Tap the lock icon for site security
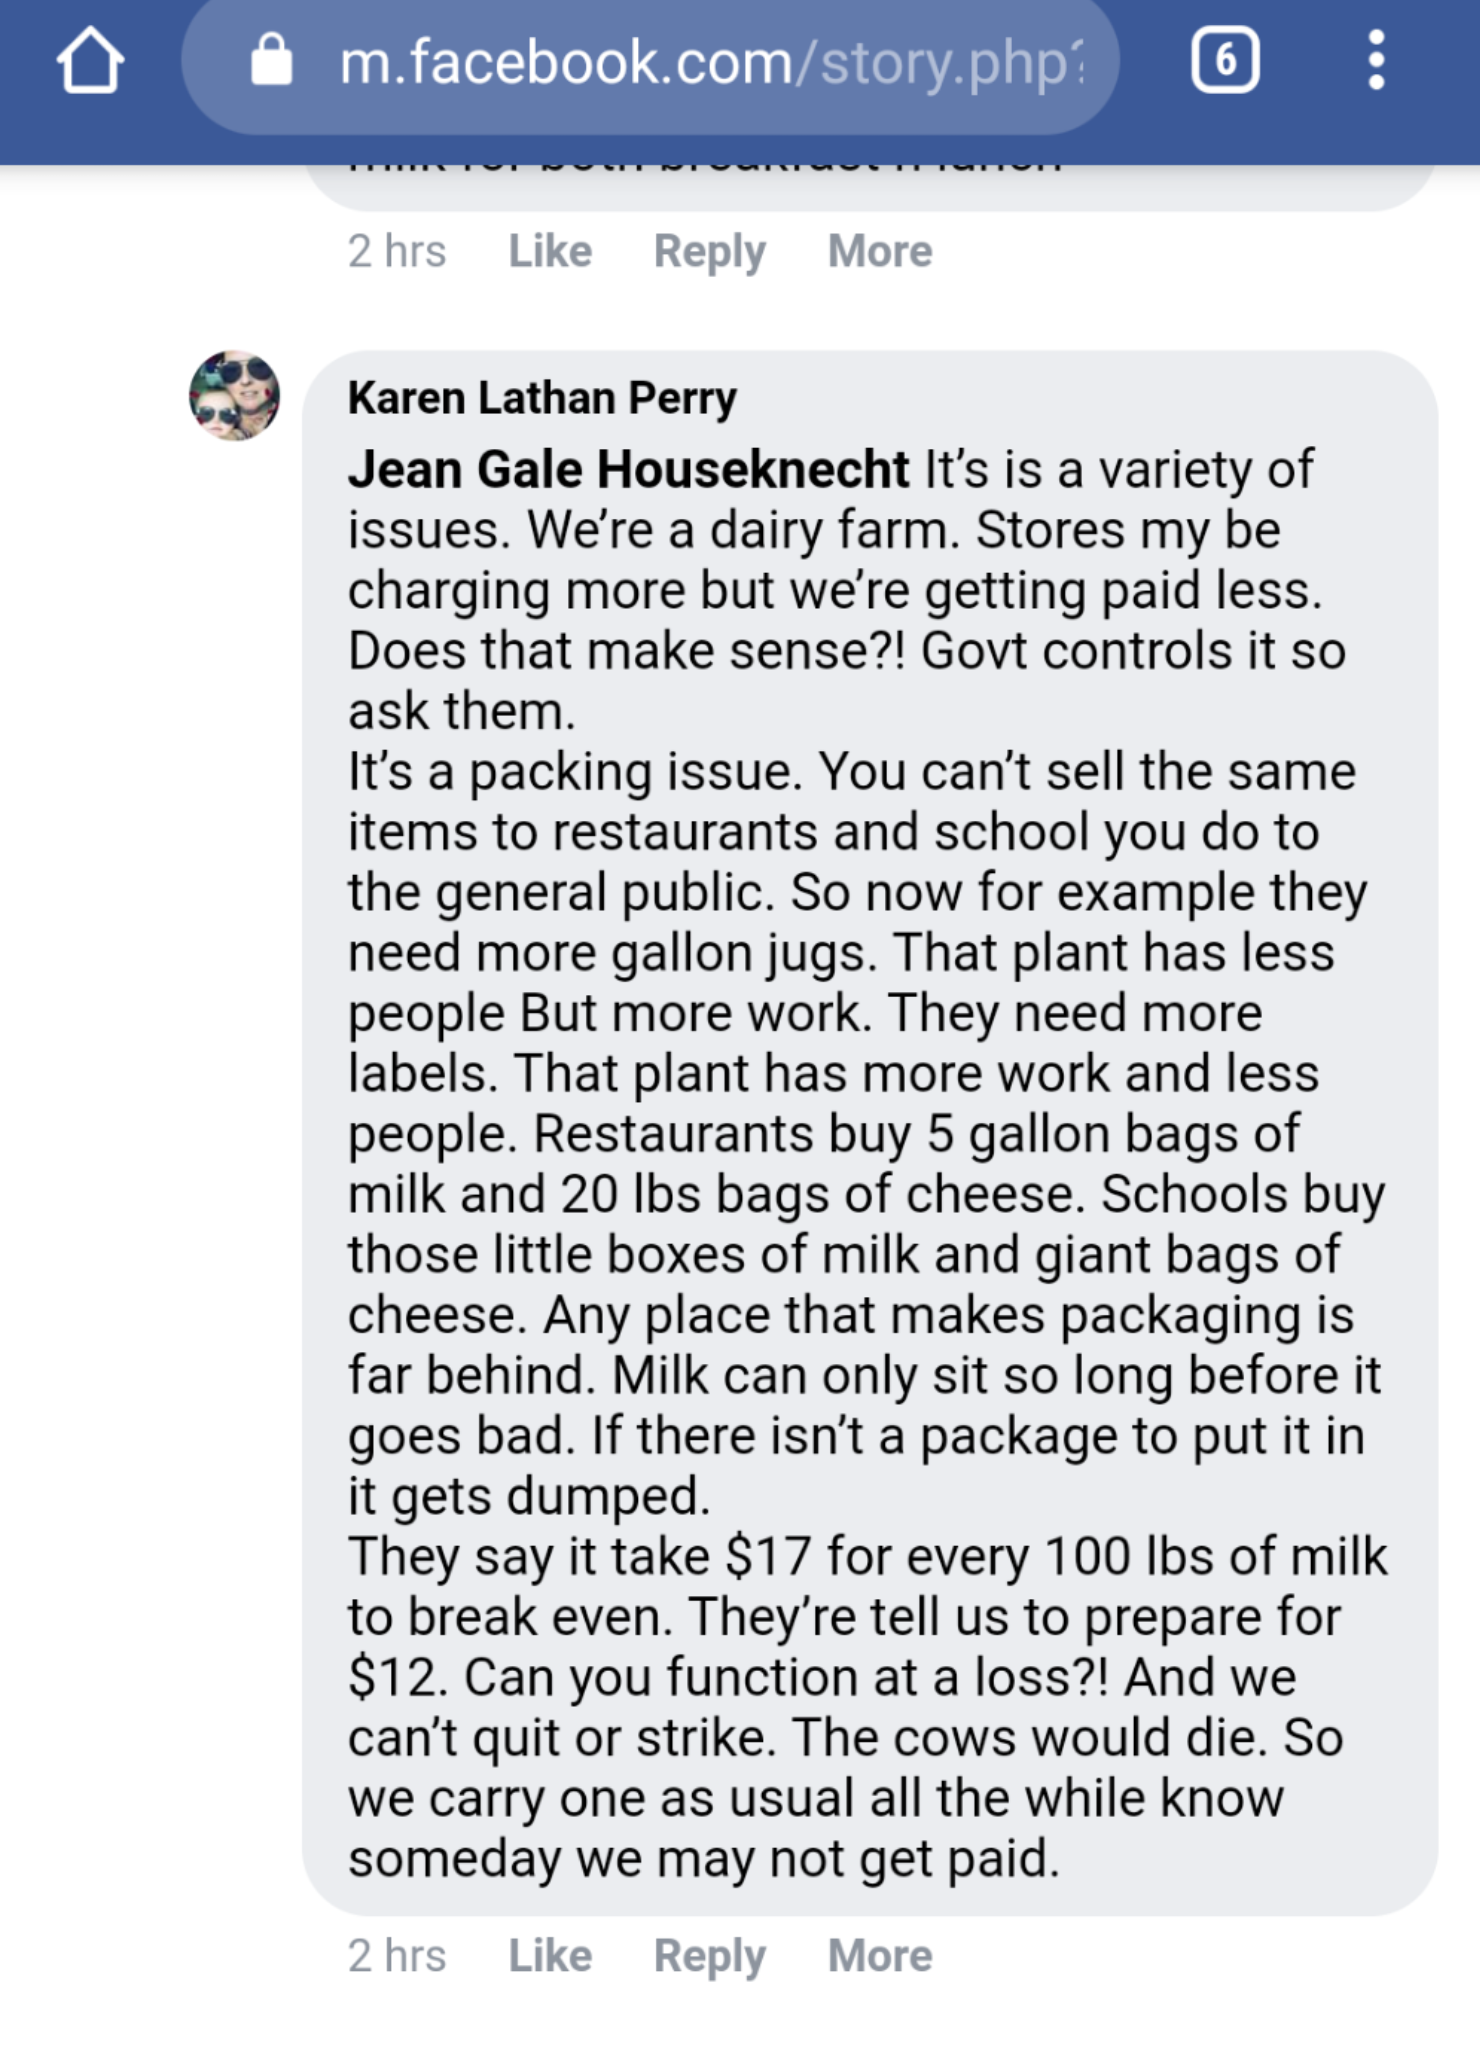The image size is (1480, 2048). [271, 61]
